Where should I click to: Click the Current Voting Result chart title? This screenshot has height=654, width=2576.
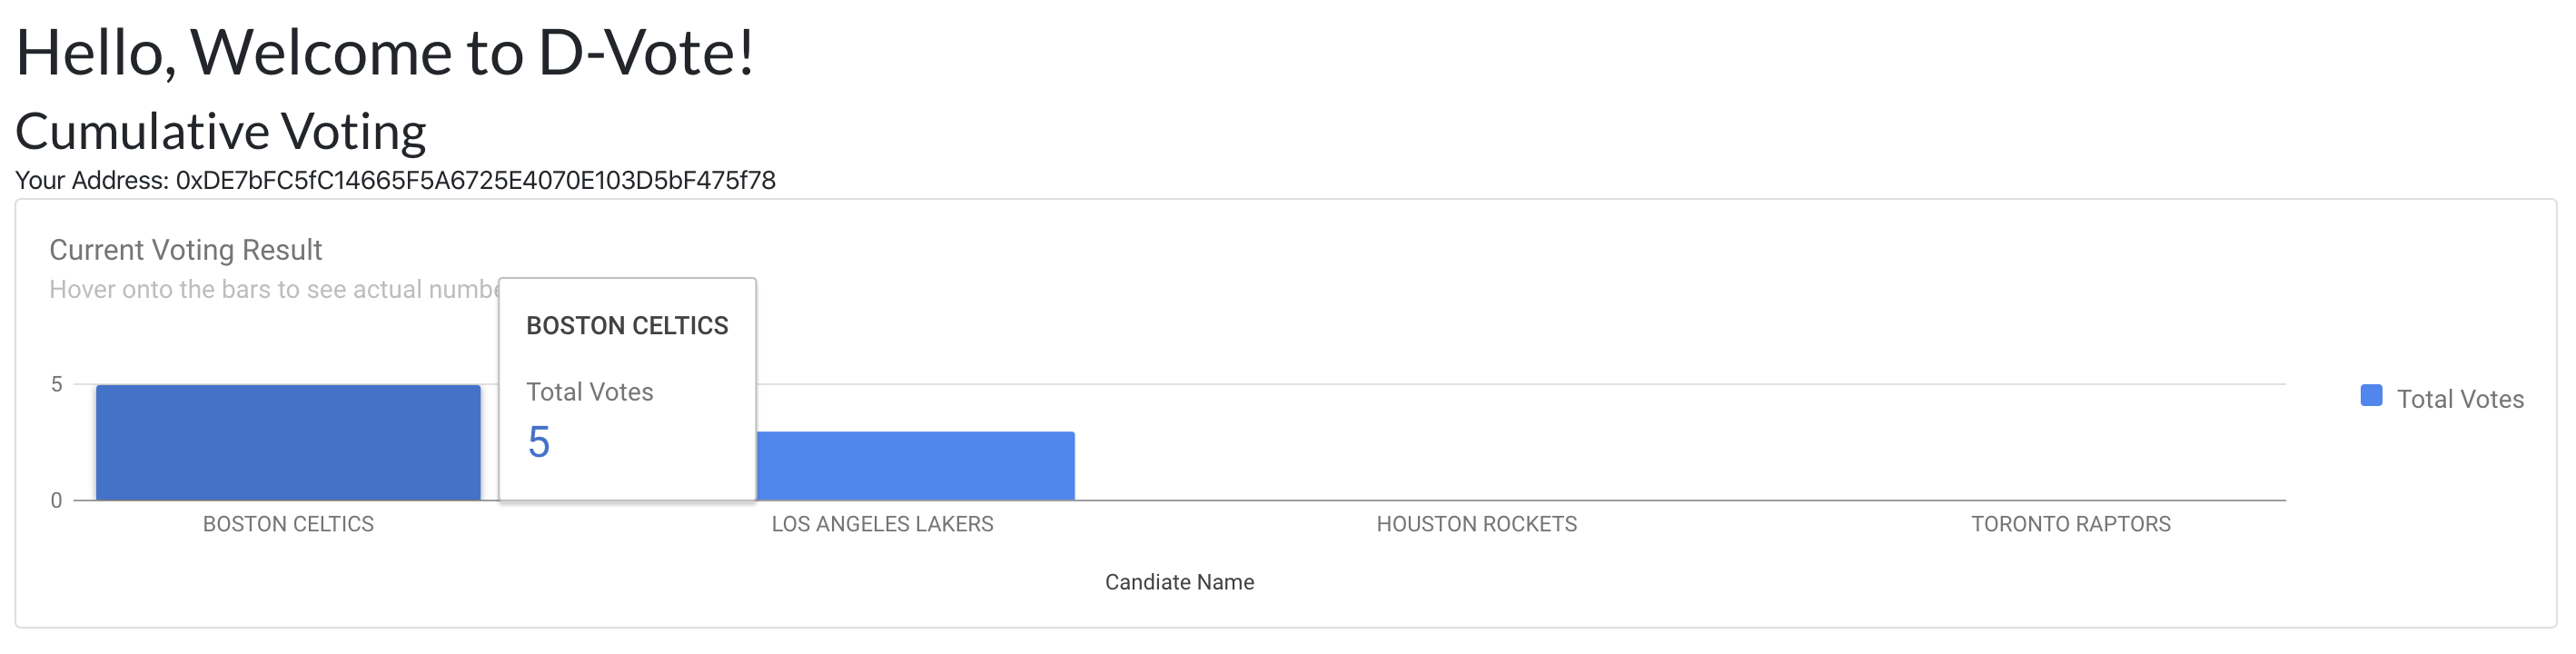186,250
